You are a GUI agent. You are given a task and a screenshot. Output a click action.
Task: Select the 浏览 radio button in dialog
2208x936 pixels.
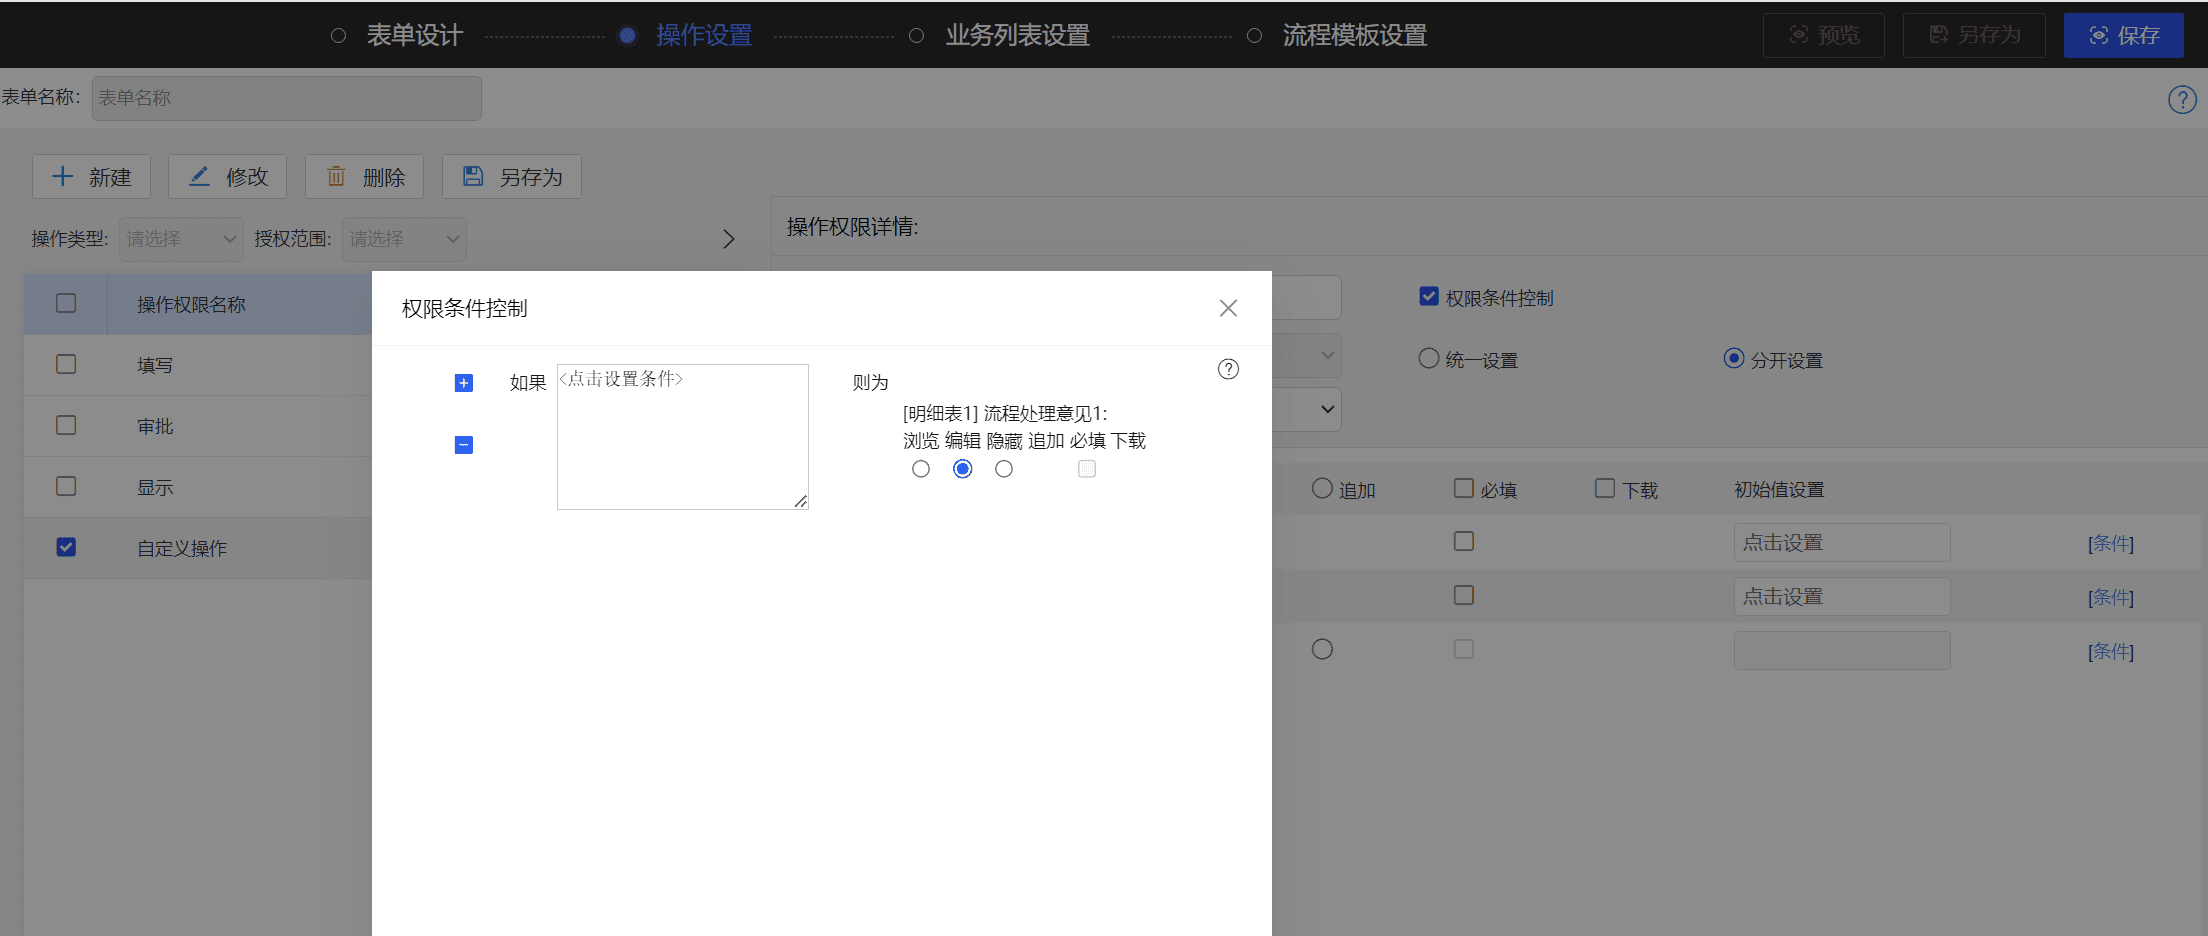tap(921, 469)
